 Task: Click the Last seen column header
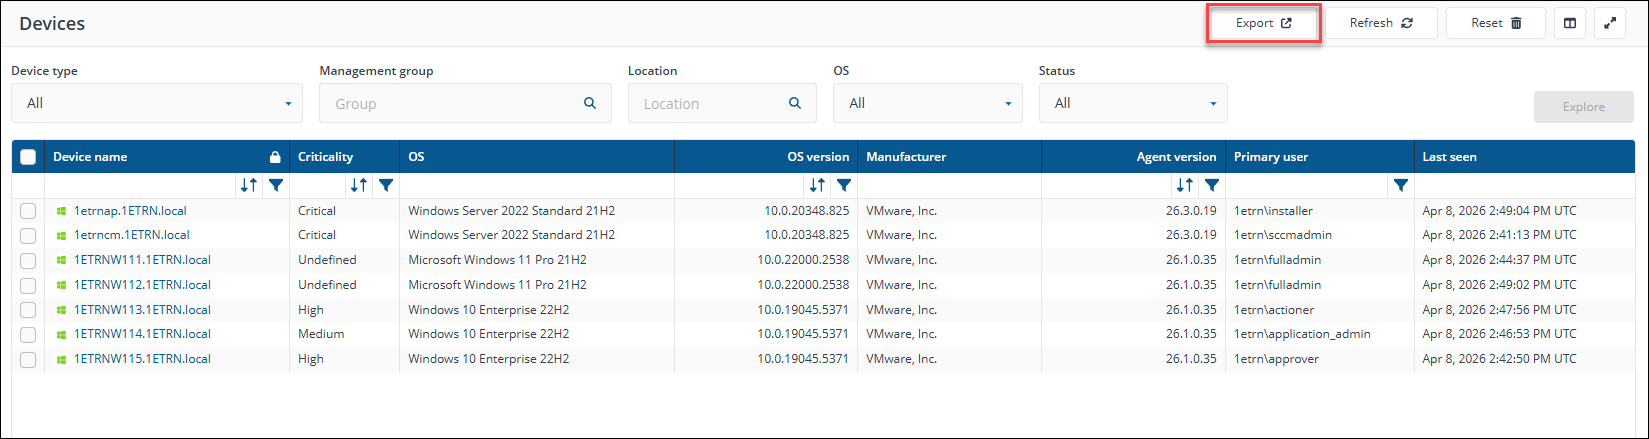pyautogui.click(x=1449, y=157)
